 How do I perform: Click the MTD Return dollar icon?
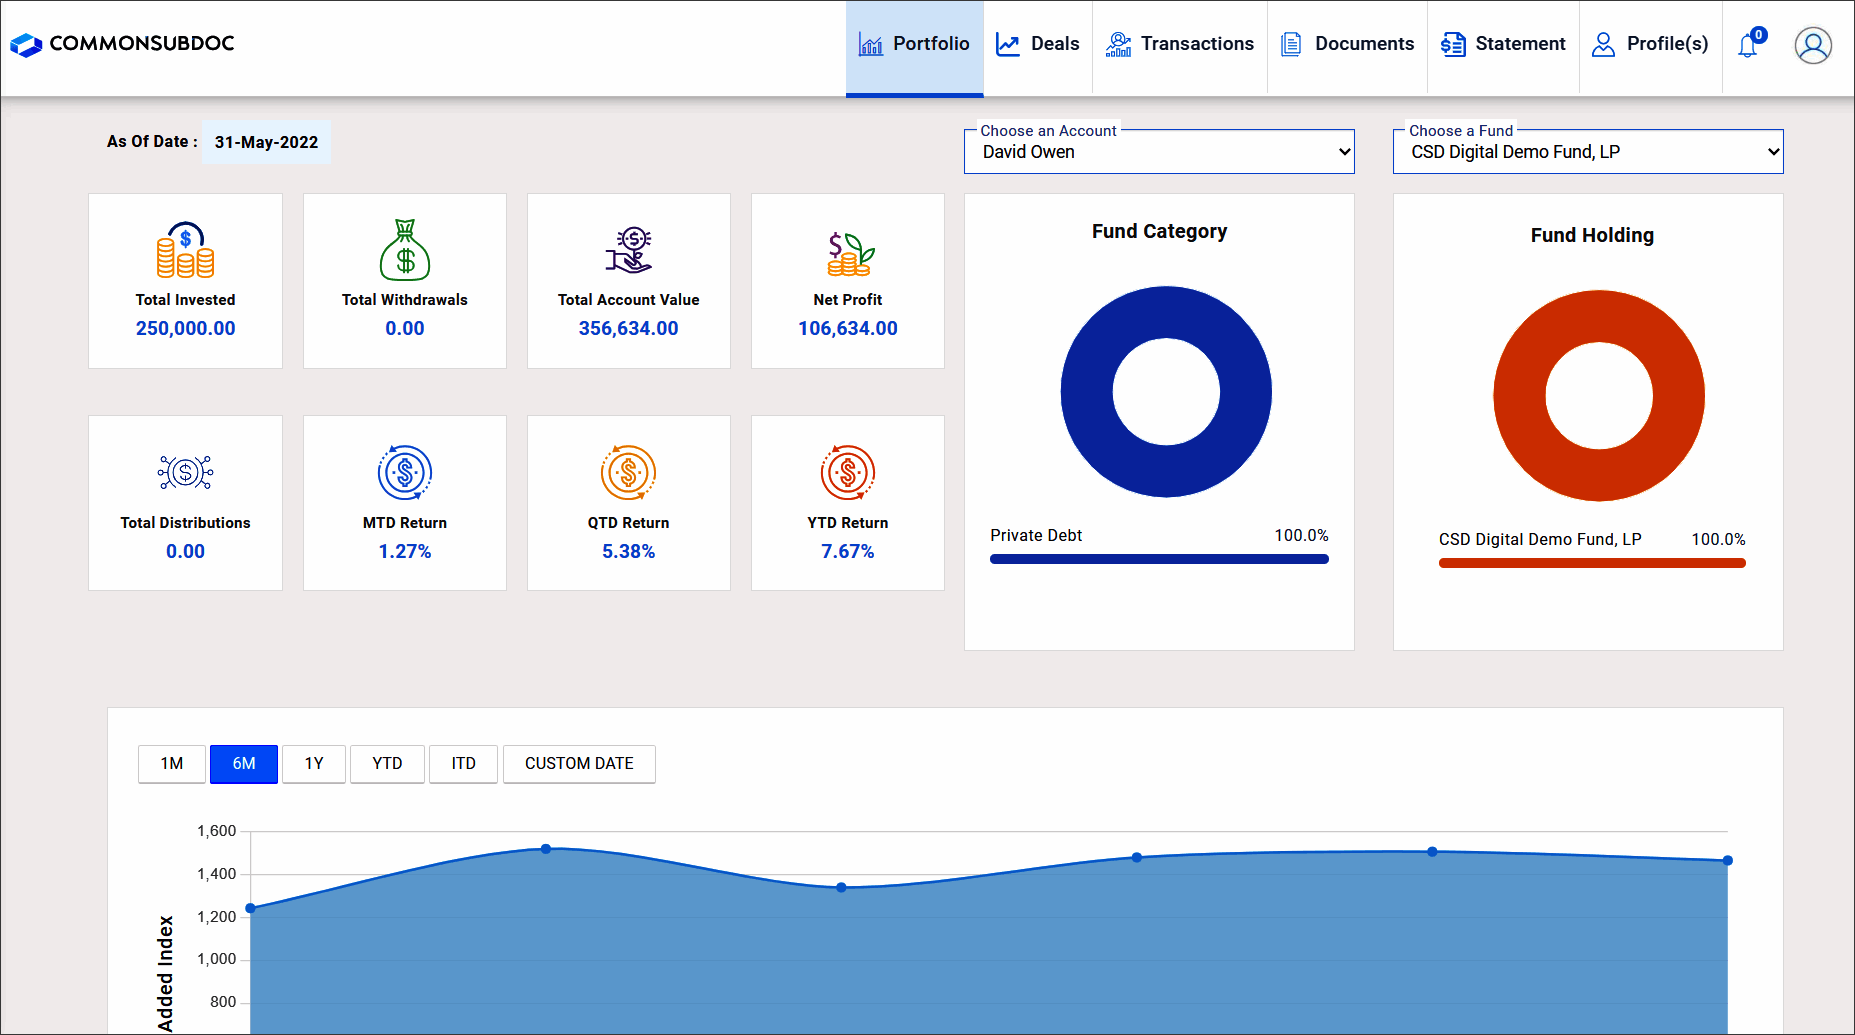pyautogui.click(x=405, y=472)
